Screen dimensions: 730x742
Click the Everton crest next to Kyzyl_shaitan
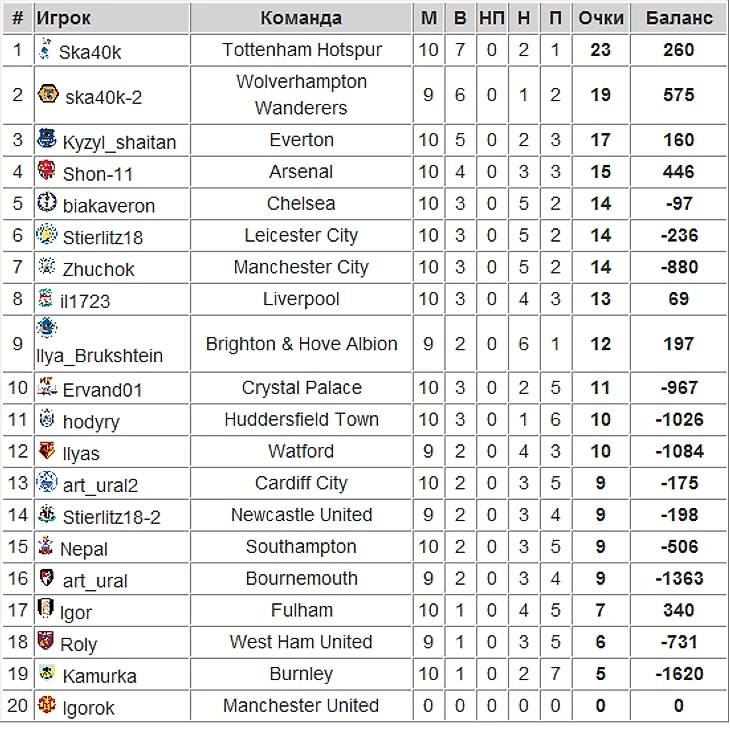coord(46,138)
